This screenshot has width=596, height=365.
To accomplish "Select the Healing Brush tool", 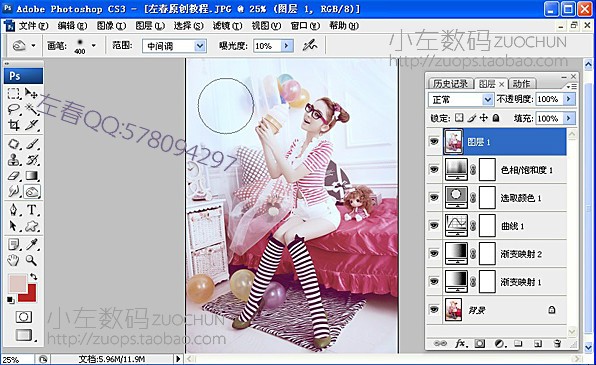I will (14, 144).
